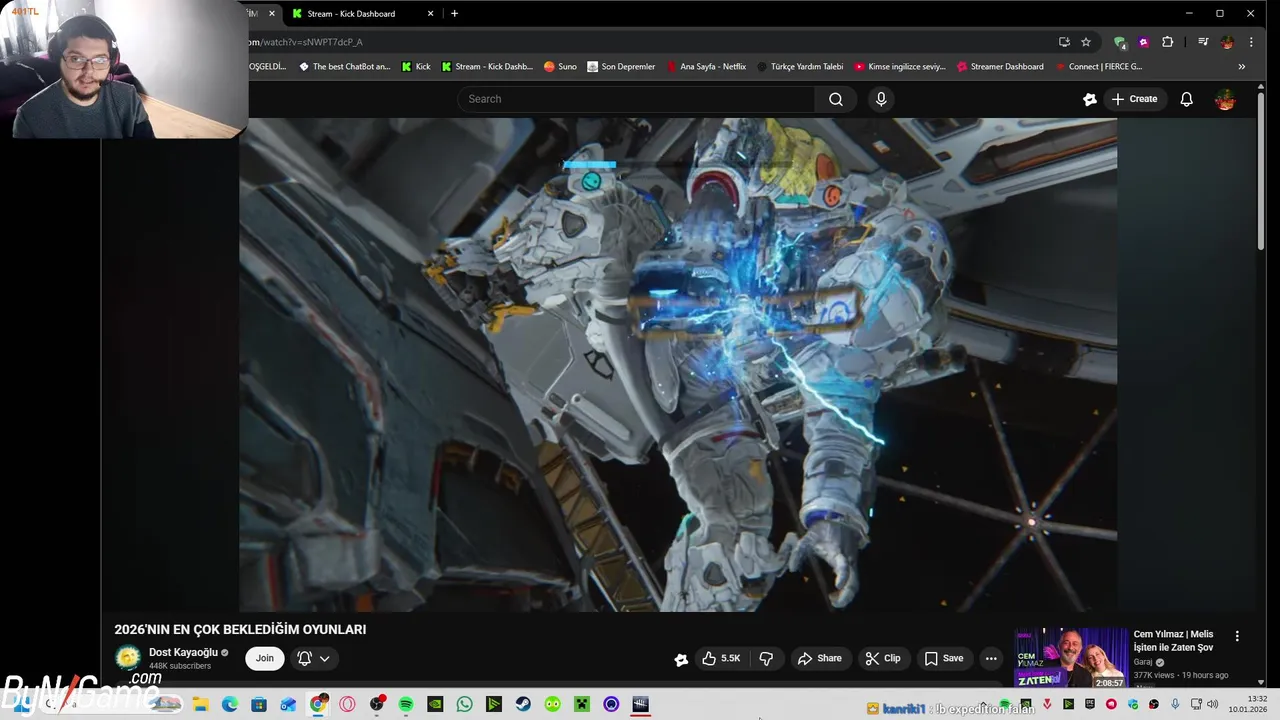Open Minecraft from the taskbar
Image resolution: width=1280 pixels, height=720 pixels.
click(x=582, y=704)
